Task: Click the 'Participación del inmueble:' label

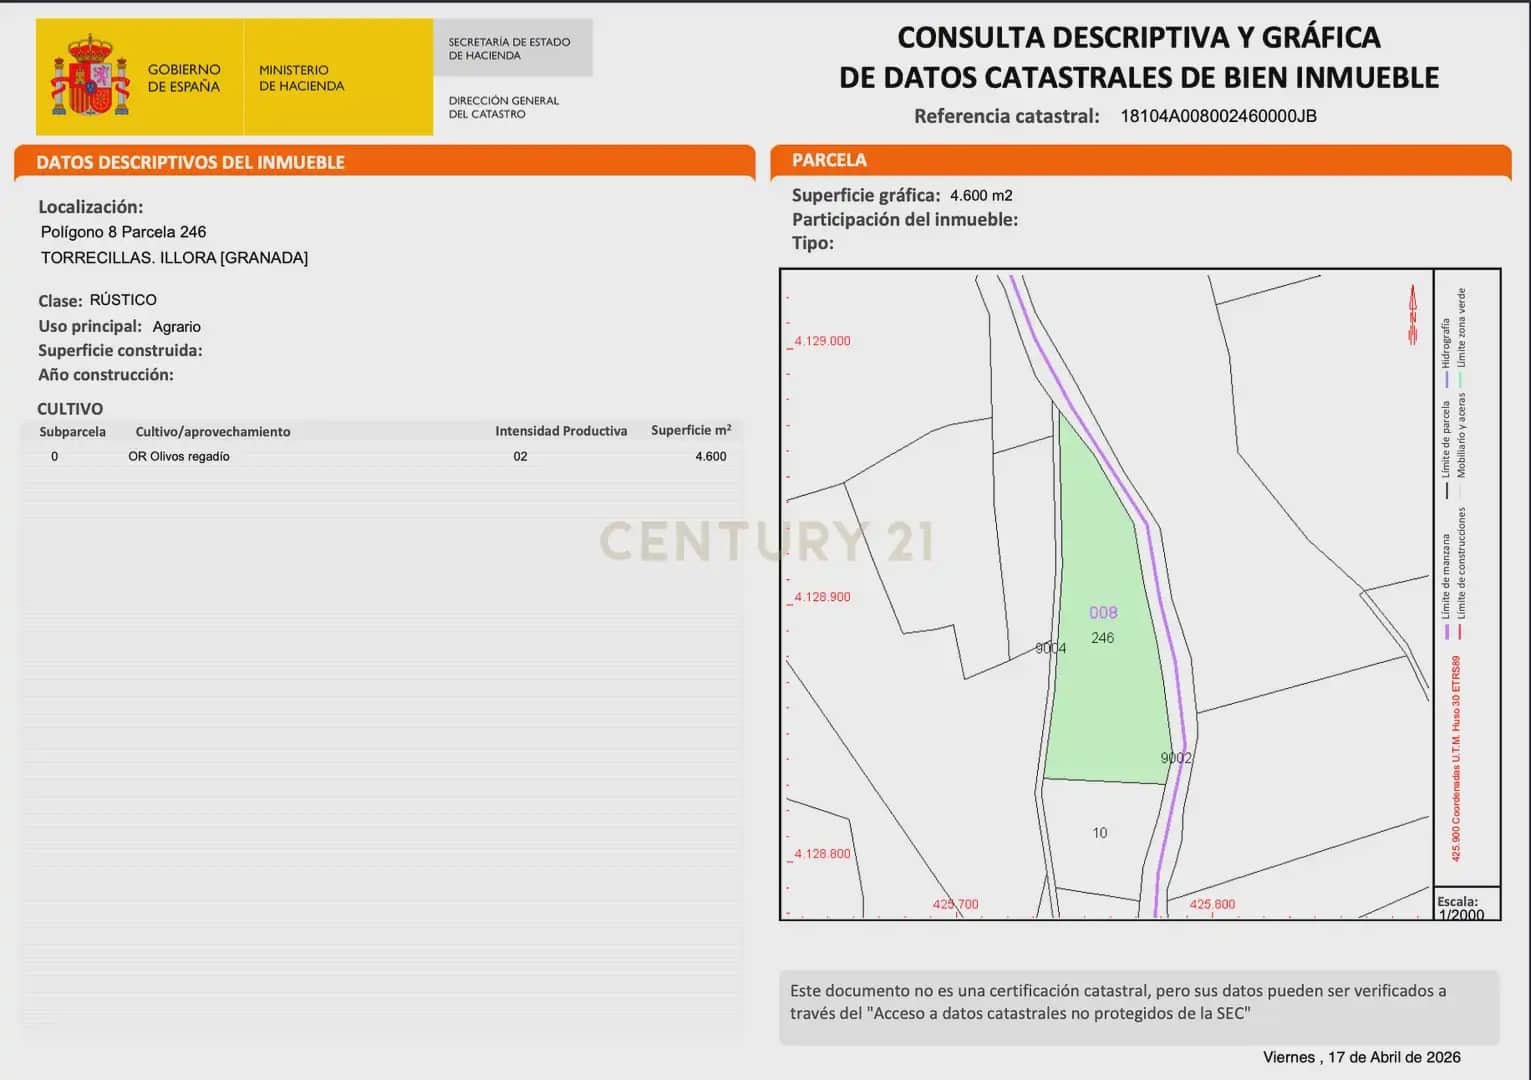Action: tap(905, 220)
